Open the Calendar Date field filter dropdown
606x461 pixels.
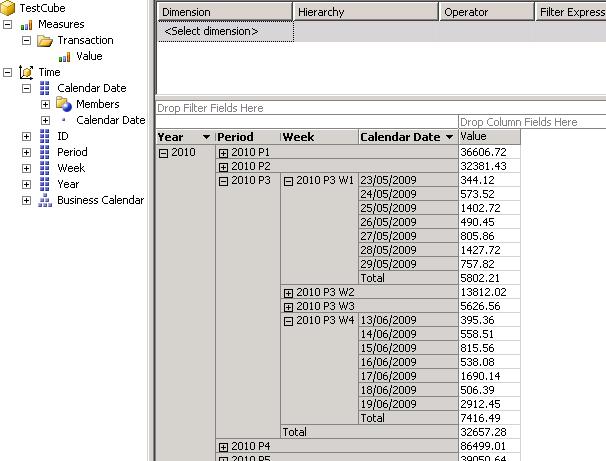point(449,137)
